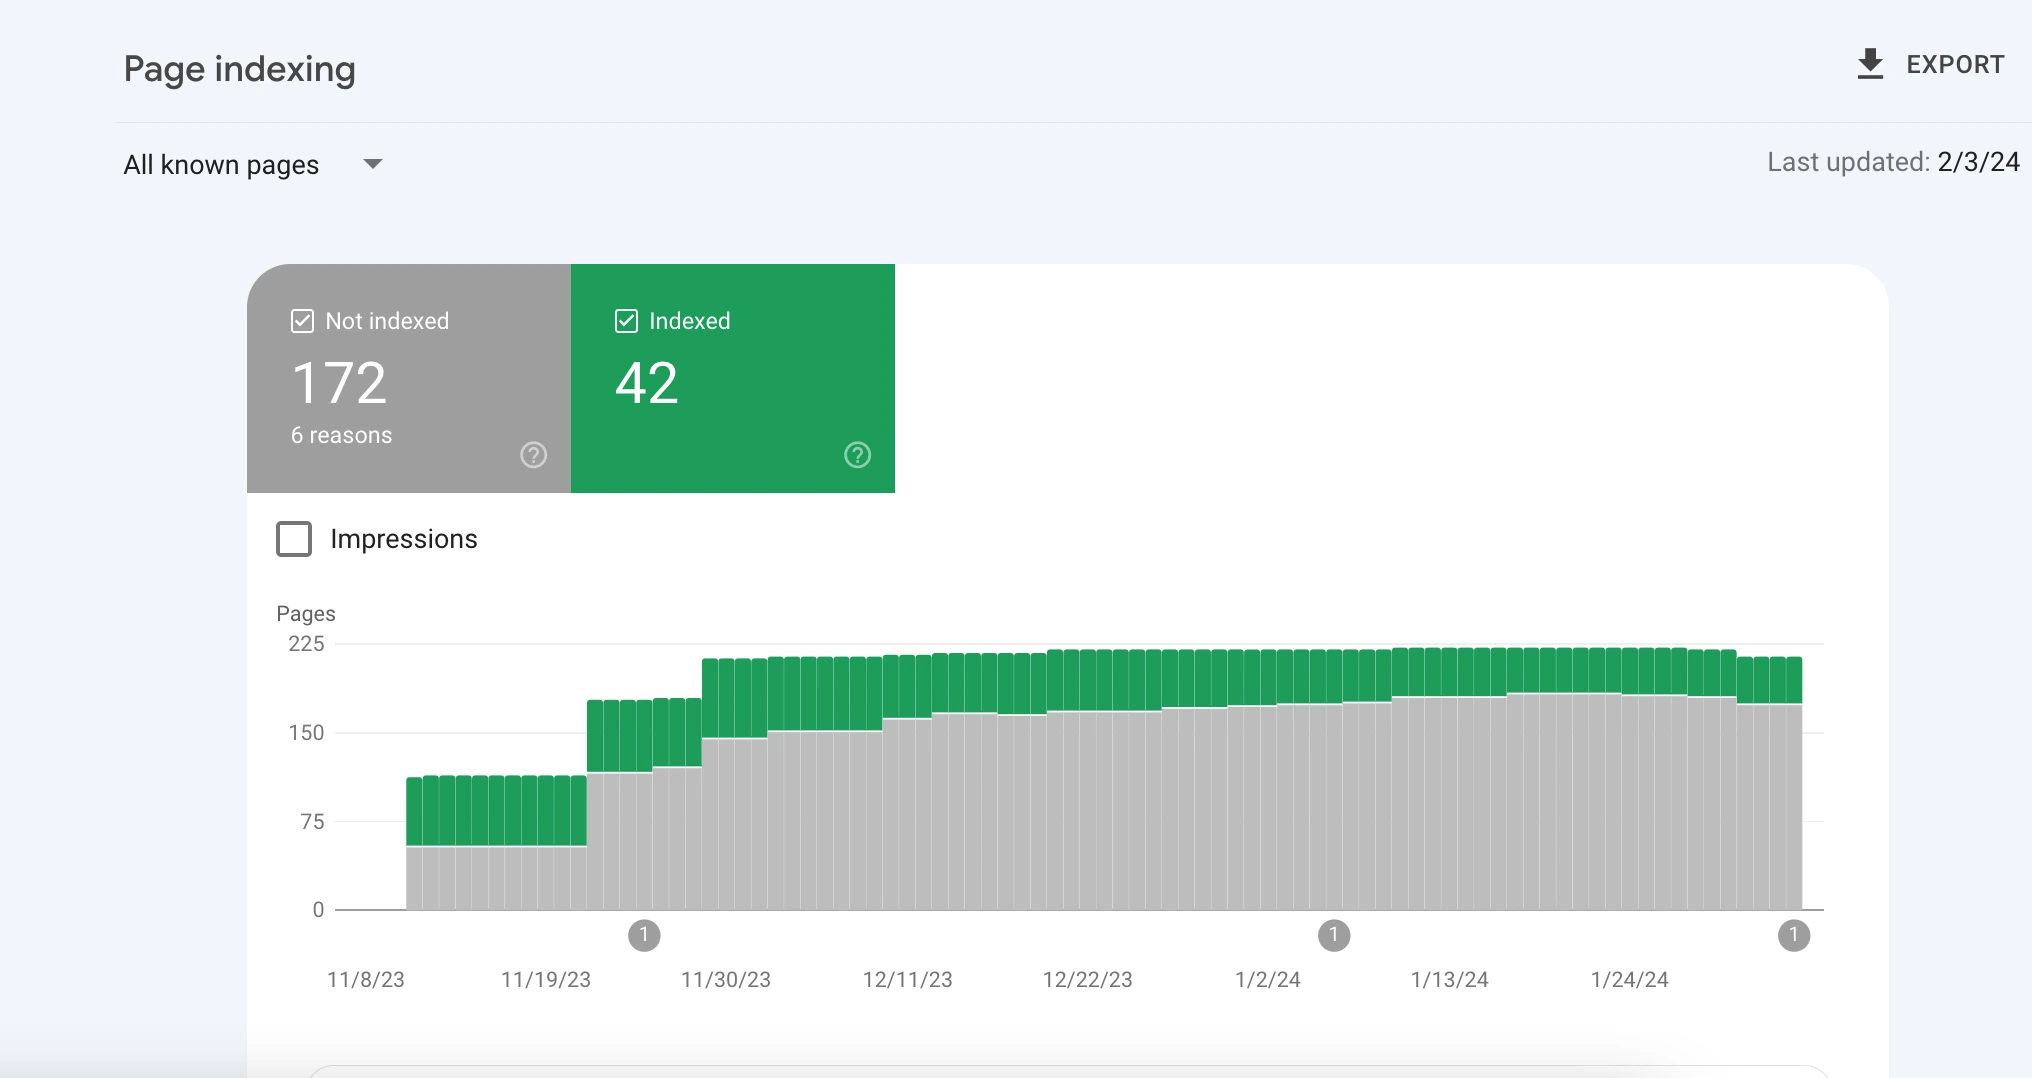Click the rightmost annotation marker under chart
The height and width of the screenshot is (1078, 2032).
tap(1794, 935)
